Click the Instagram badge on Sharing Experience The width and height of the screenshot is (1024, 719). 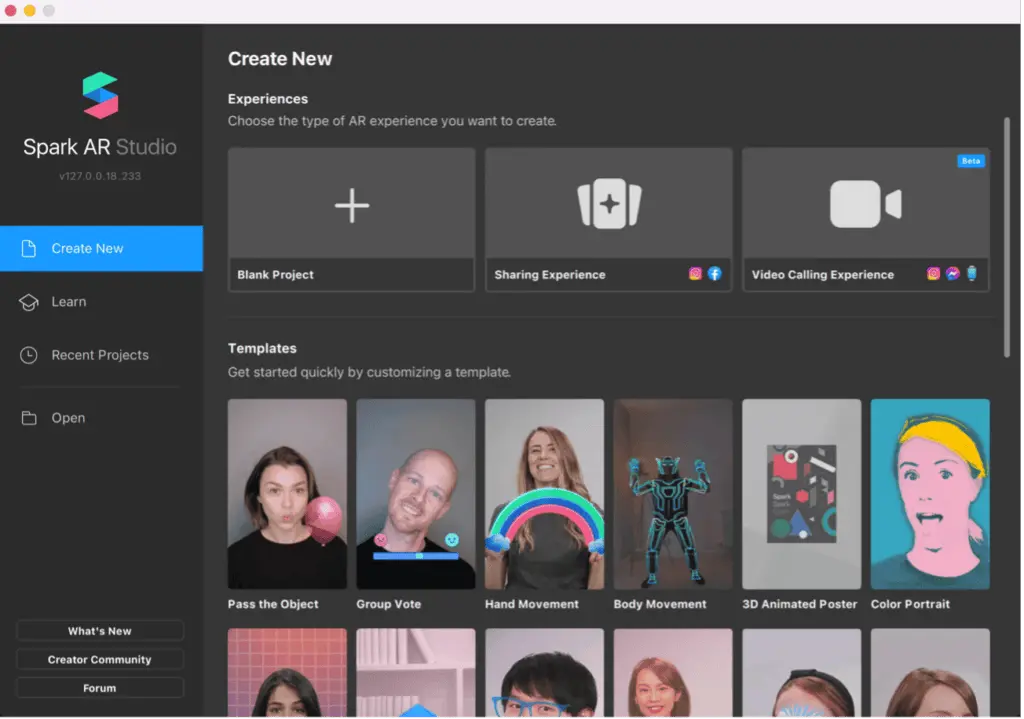click(x=696, y=273)
